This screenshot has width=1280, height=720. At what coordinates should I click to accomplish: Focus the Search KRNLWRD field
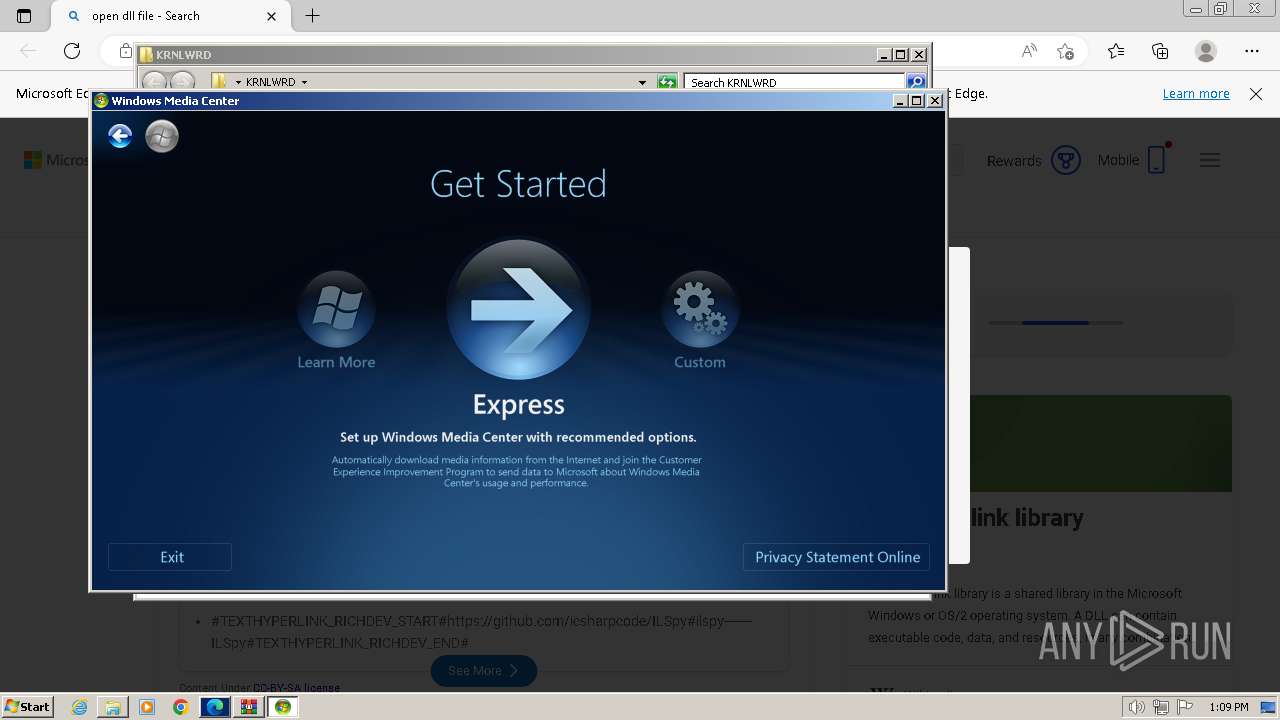(x=795, y=82)
